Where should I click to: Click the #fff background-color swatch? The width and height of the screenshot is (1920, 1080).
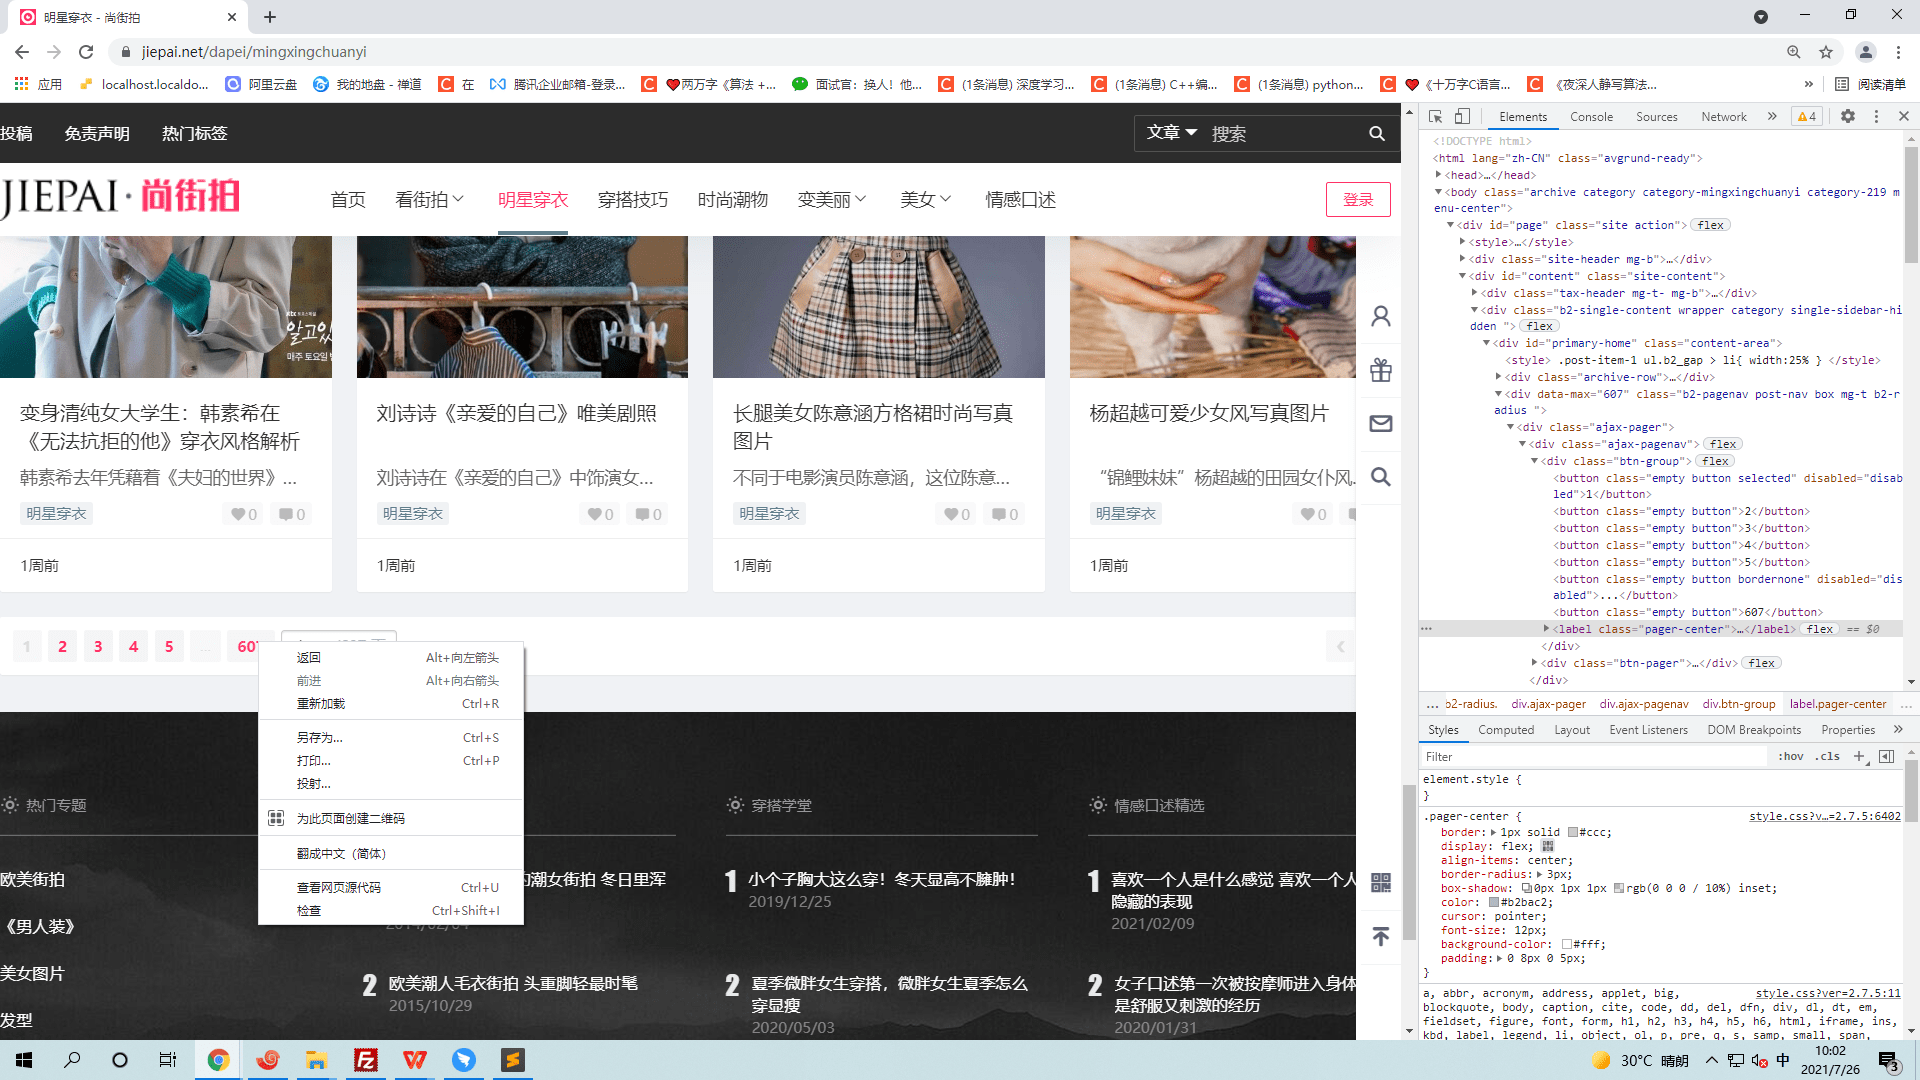pos(1567,945)
